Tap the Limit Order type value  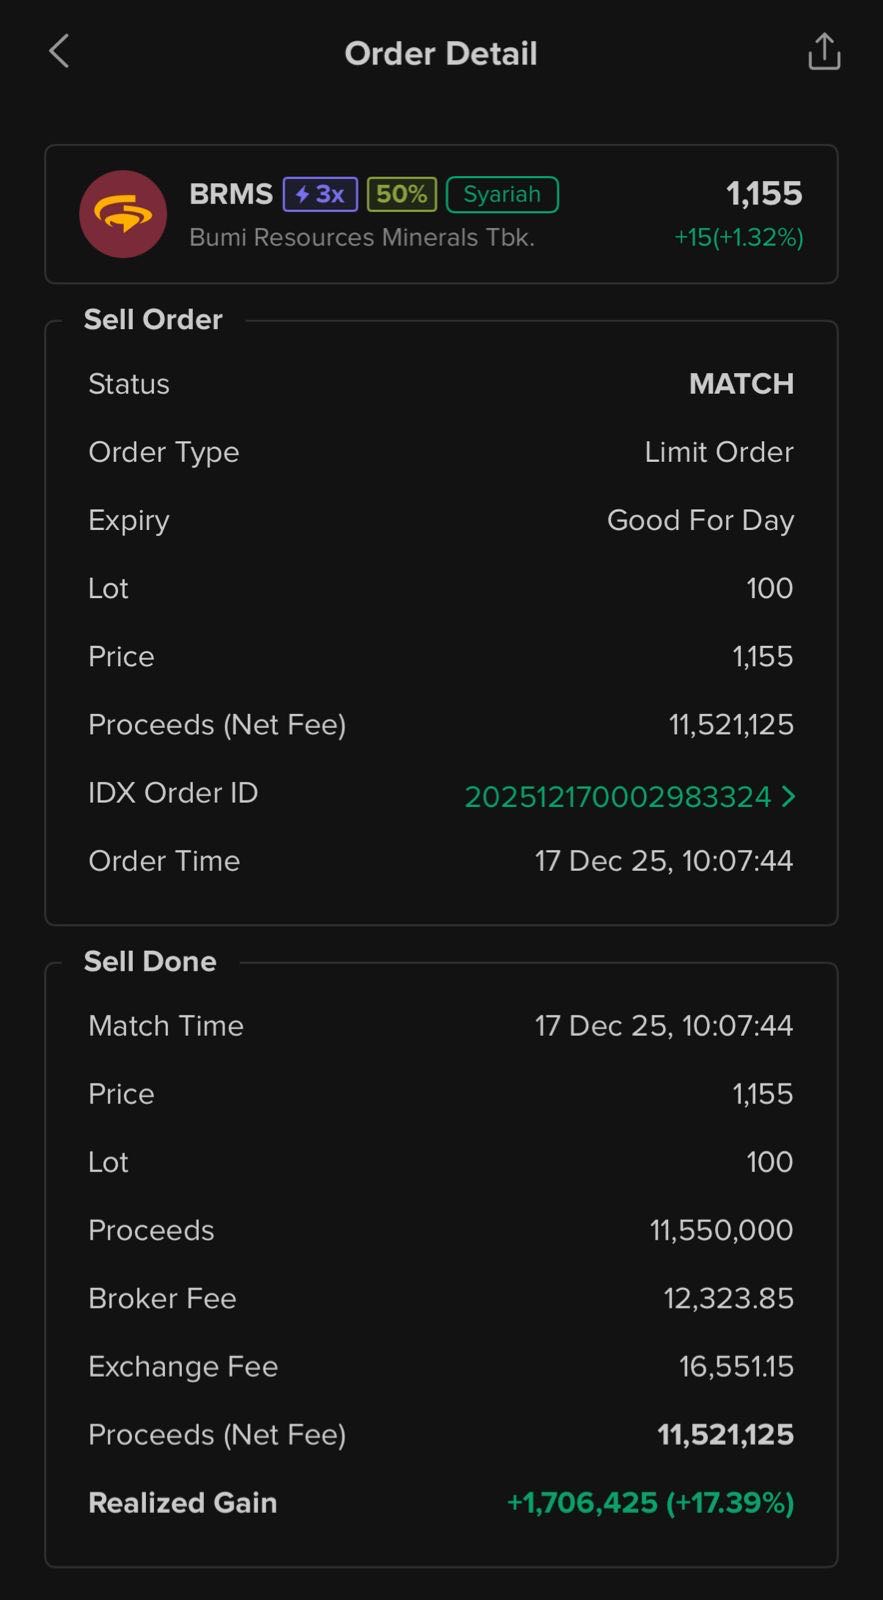[x=718, y=452]
